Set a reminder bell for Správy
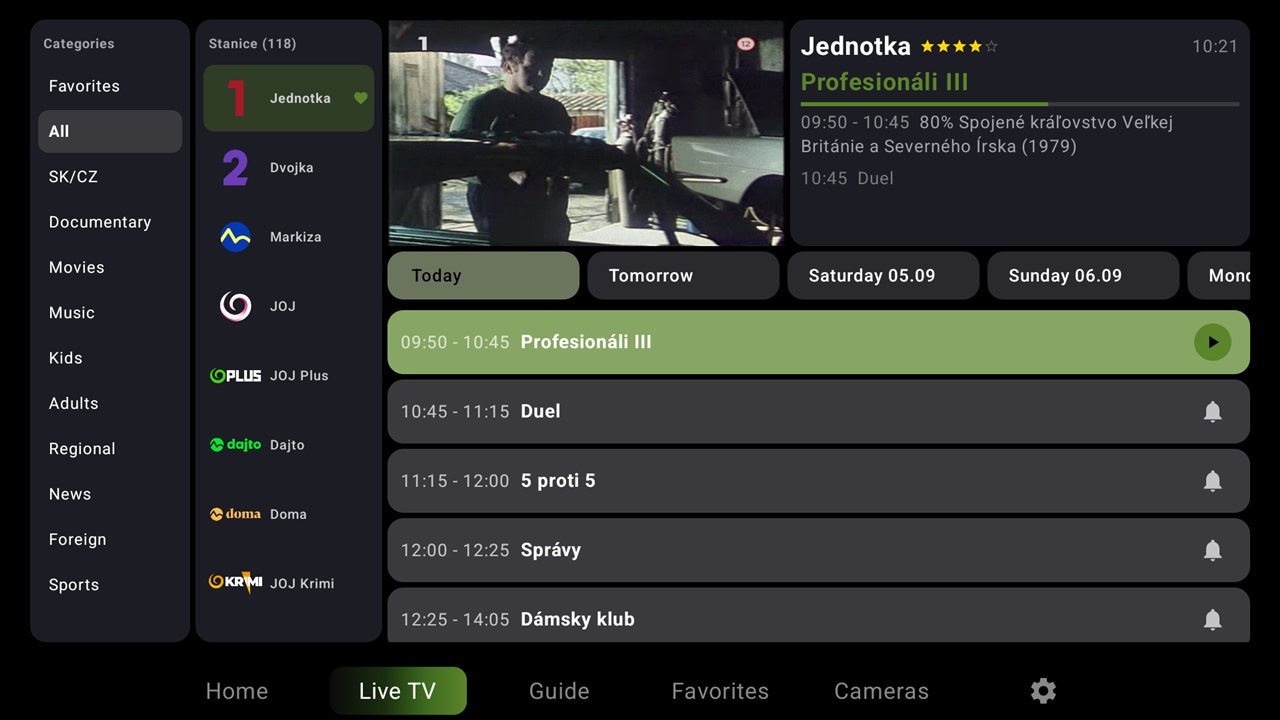 1212,550
